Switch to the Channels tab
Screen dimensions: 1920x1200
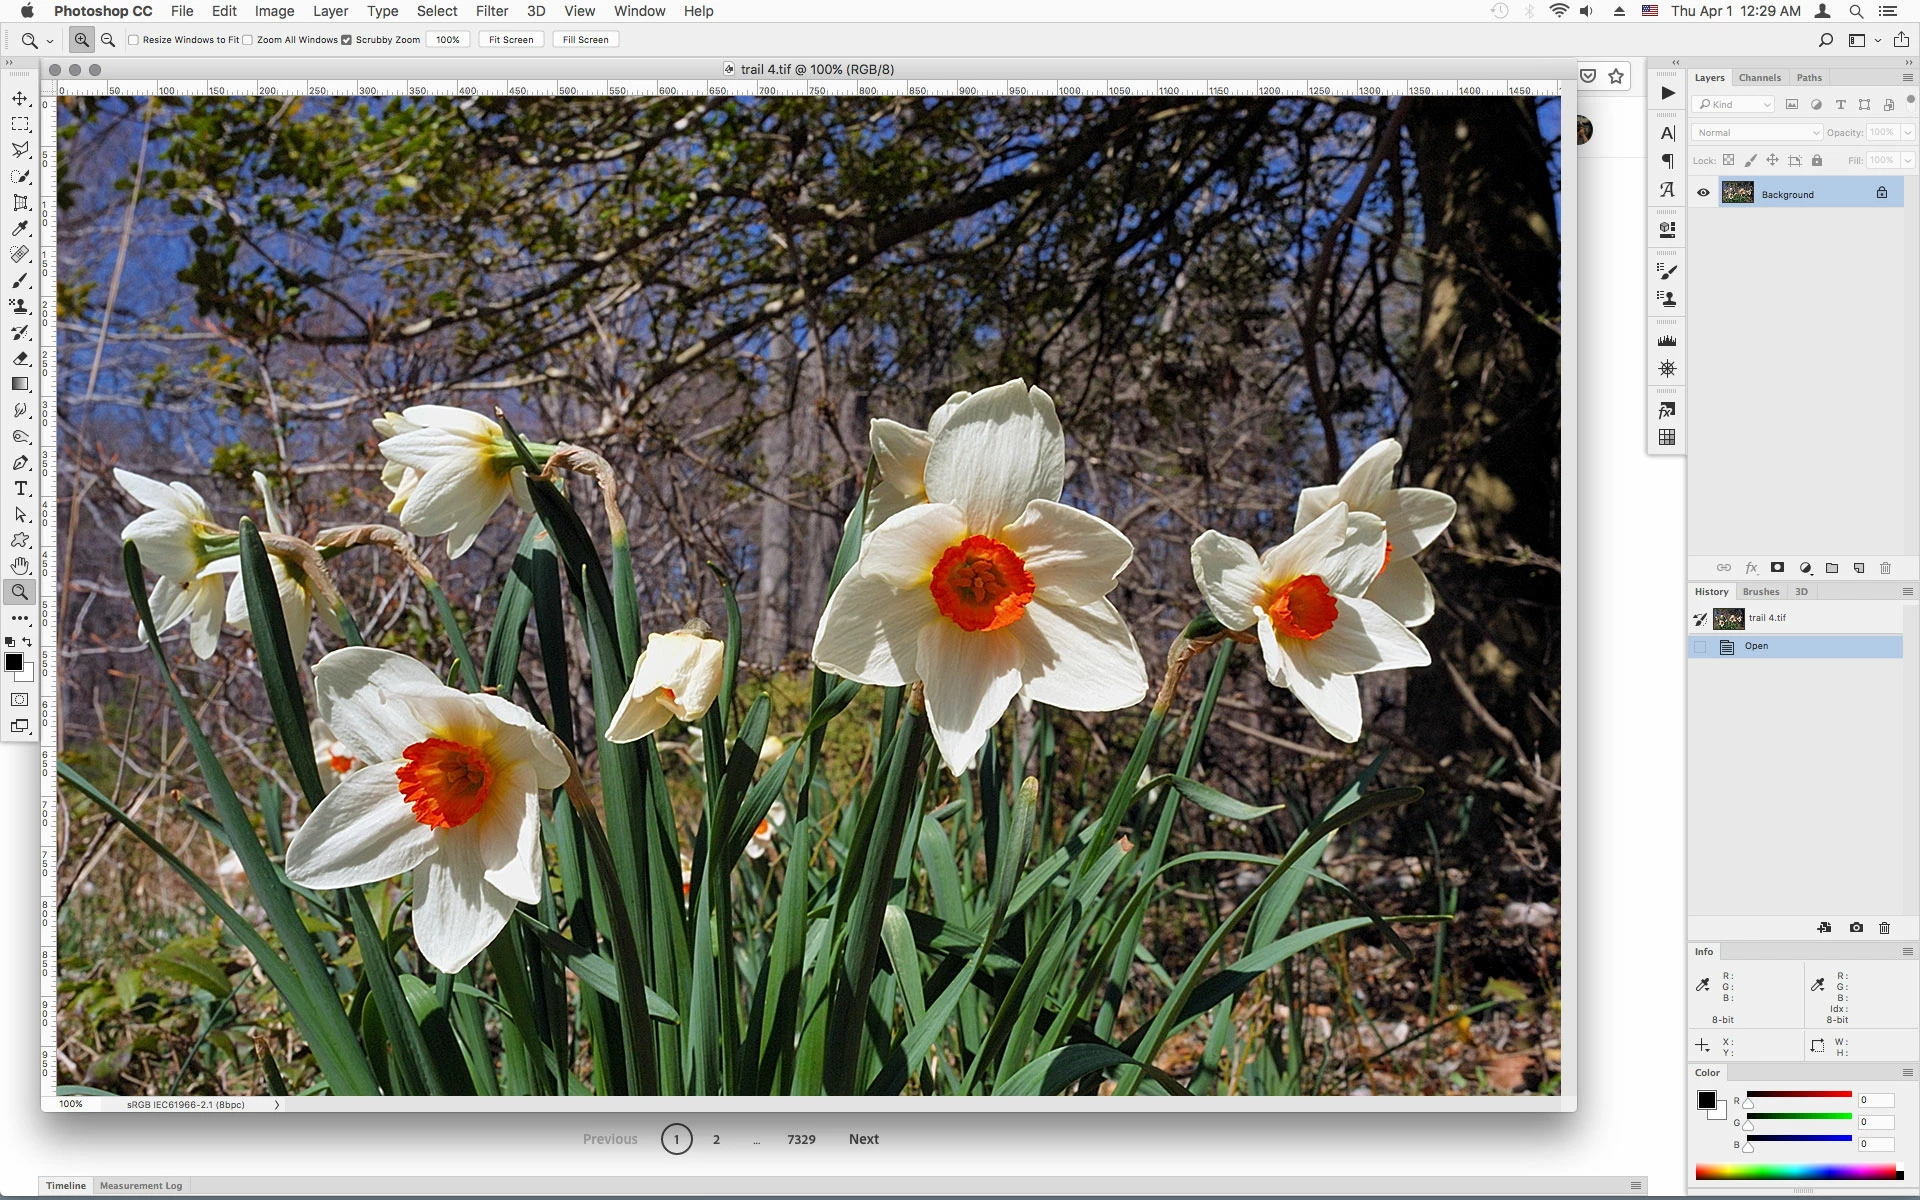tap(1759, 77)
